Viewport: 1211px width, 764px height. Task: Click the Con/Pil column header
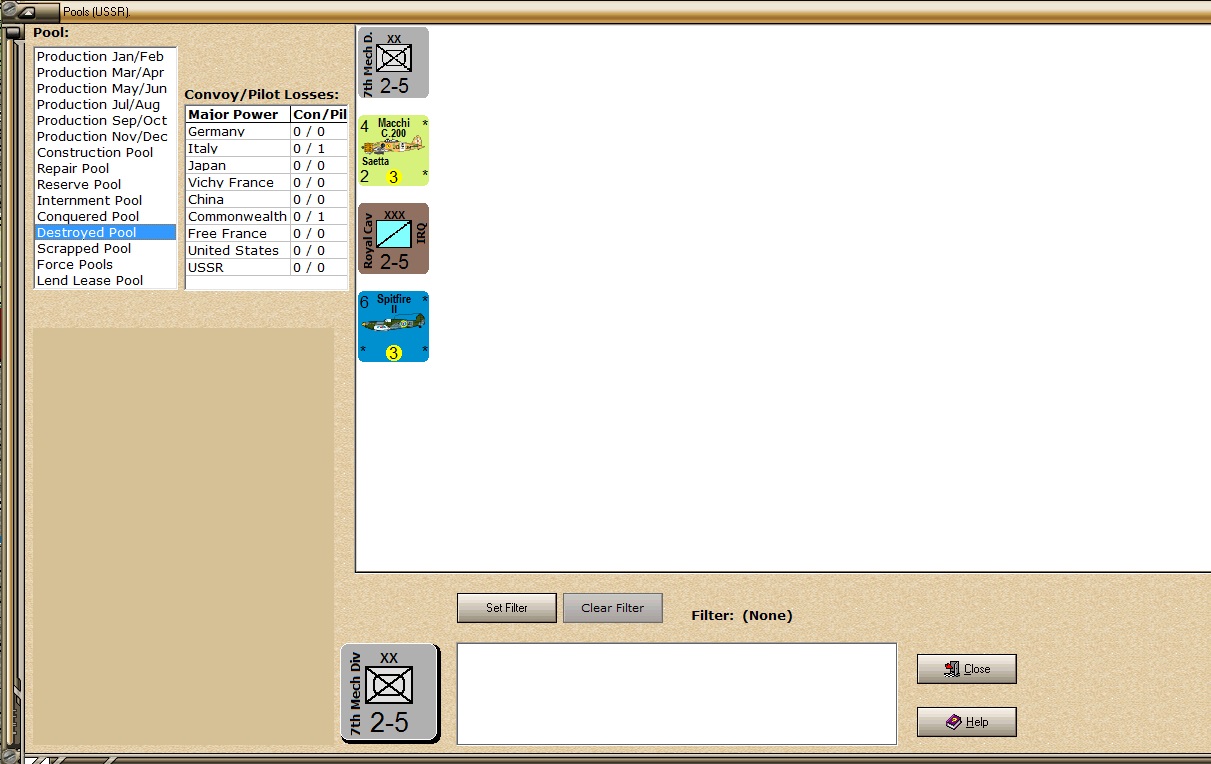coord(319,115)
